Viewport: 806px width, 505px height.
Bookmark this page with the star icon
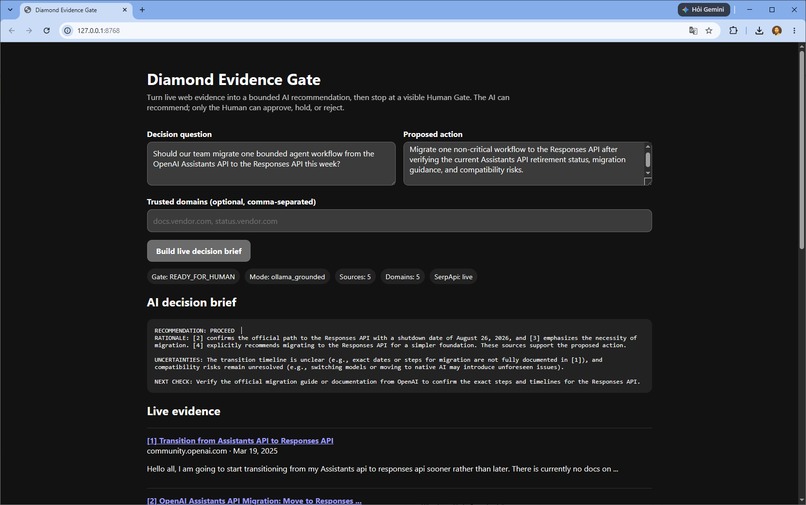pyautogui.click(x=709, y=31)
